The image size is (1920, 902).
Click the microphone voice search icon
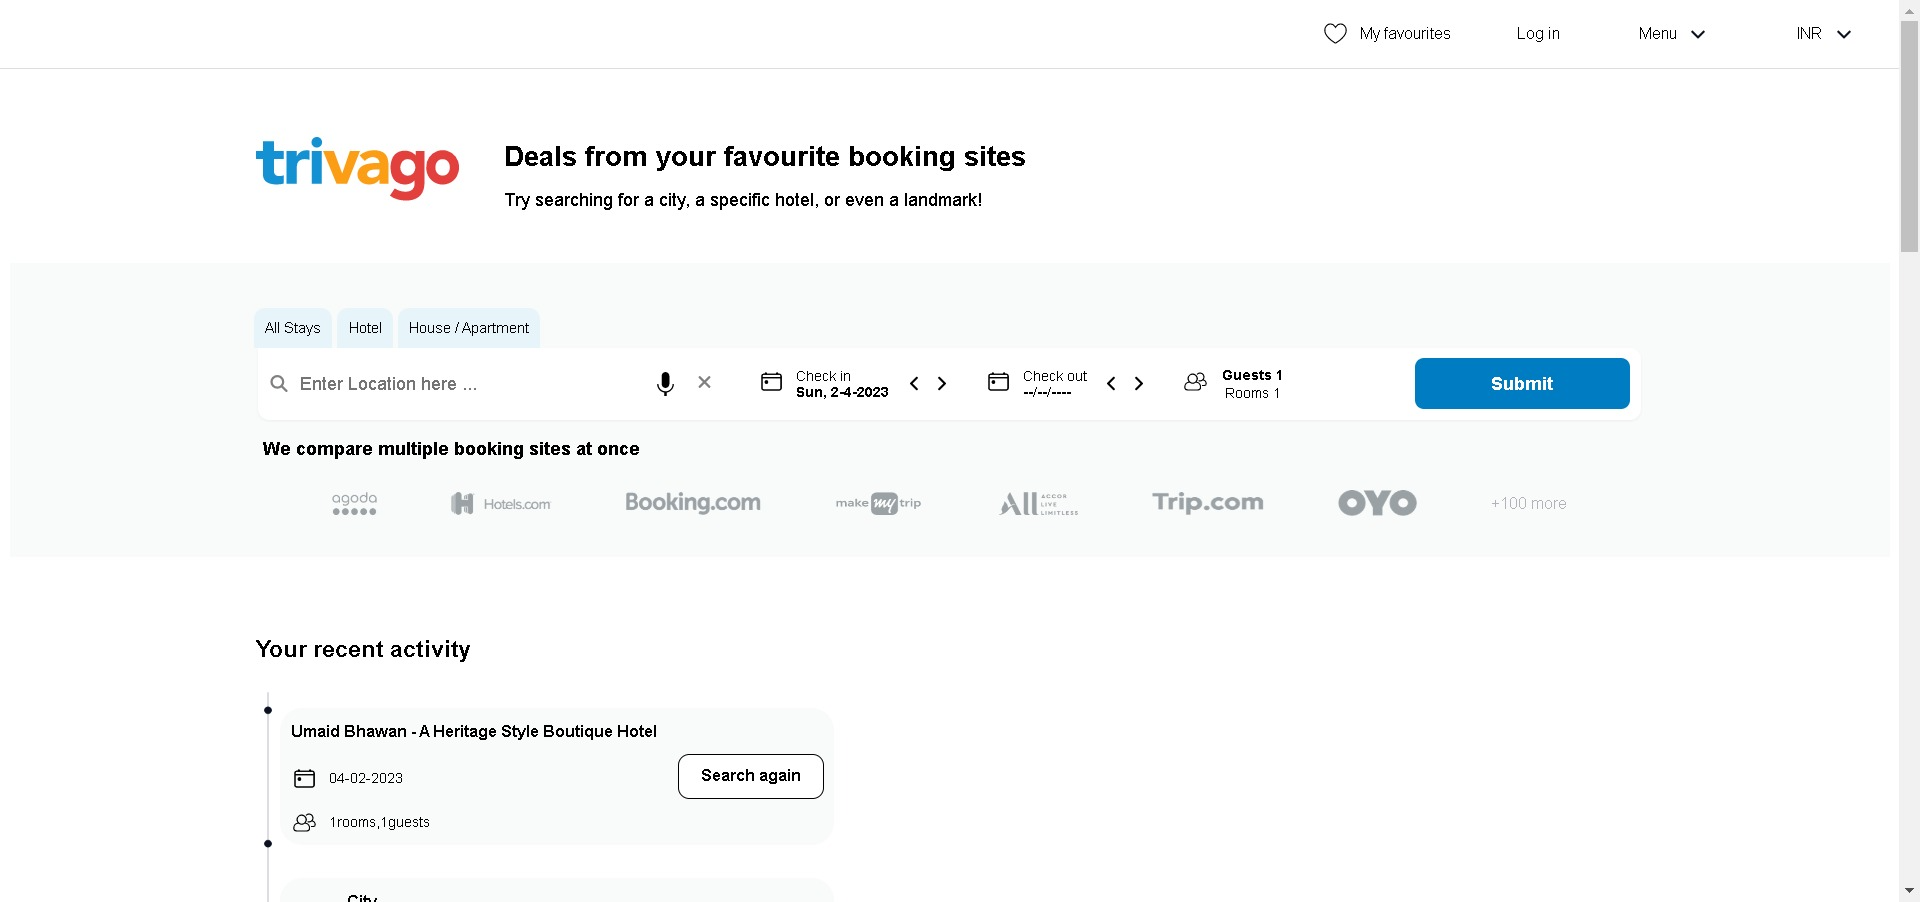pos(665,384)
